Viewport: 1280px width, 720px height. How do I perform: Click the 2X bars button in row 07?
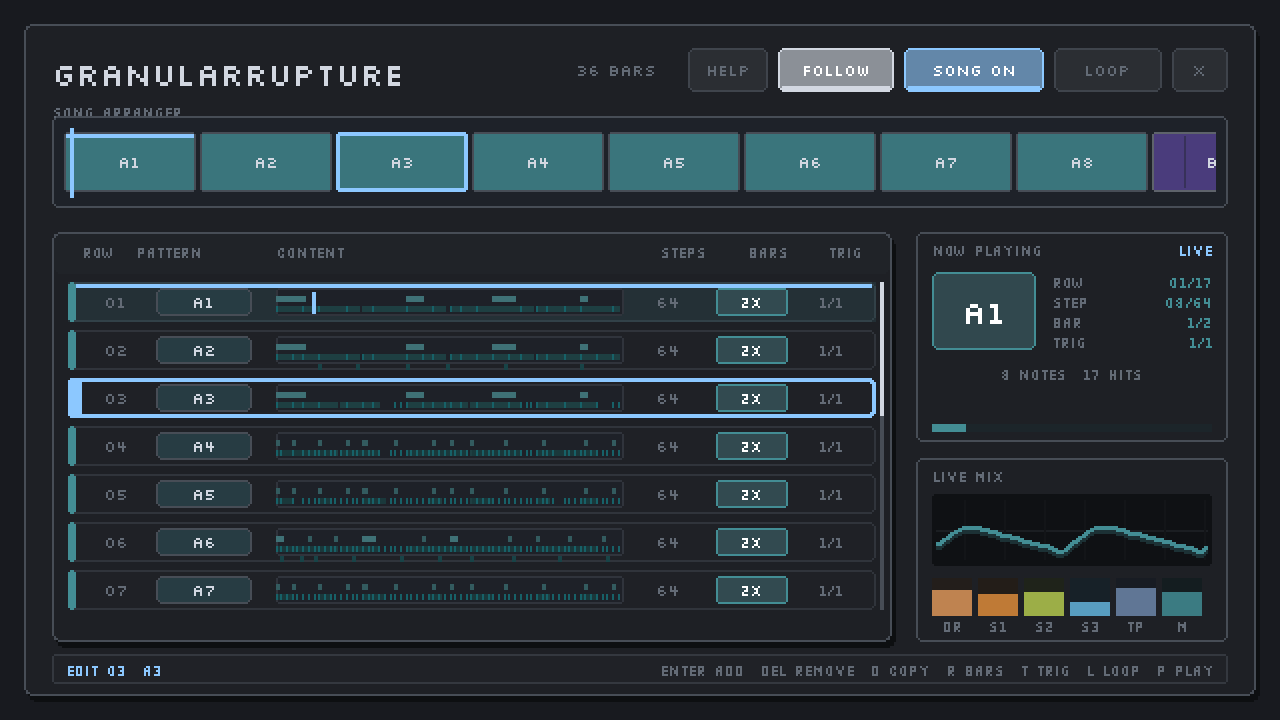coord(752,591)
